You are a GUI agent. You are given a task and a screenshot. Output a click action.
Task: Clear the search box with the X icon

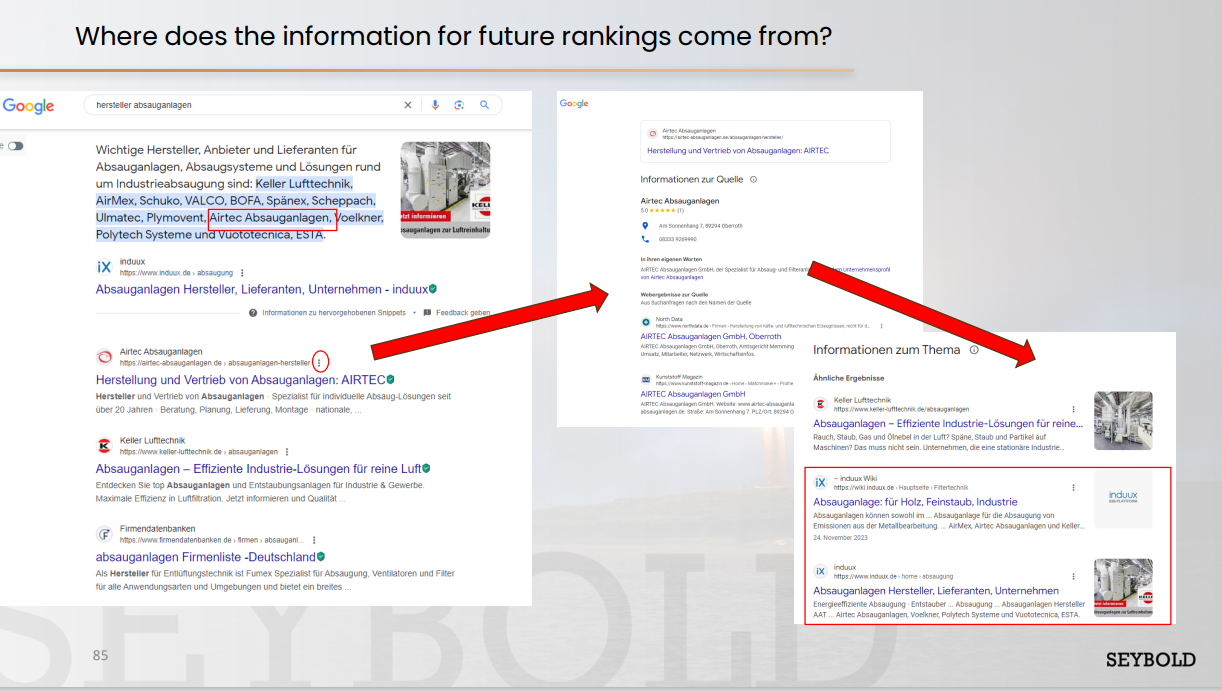click(408, 105)
